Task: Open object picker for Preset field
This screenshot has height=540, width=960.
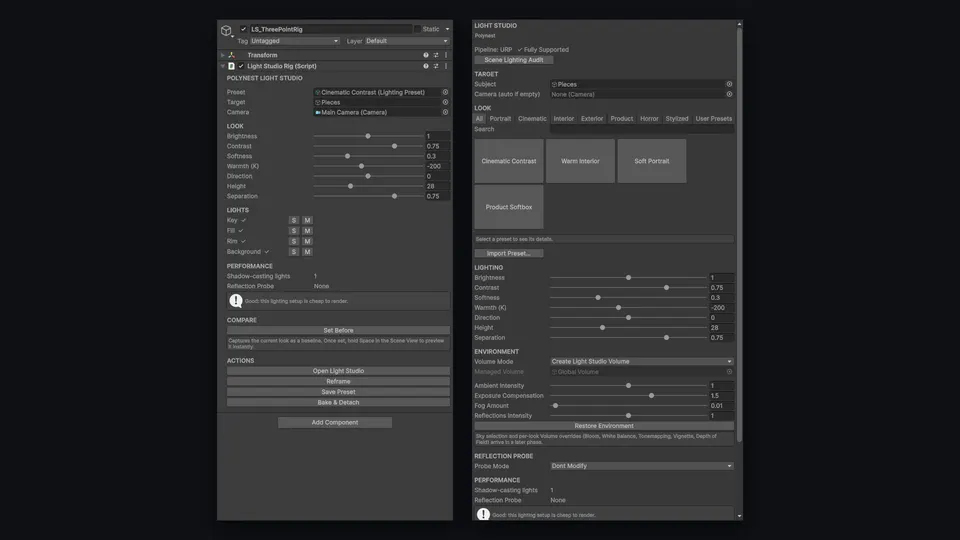Action: point(445,92)
